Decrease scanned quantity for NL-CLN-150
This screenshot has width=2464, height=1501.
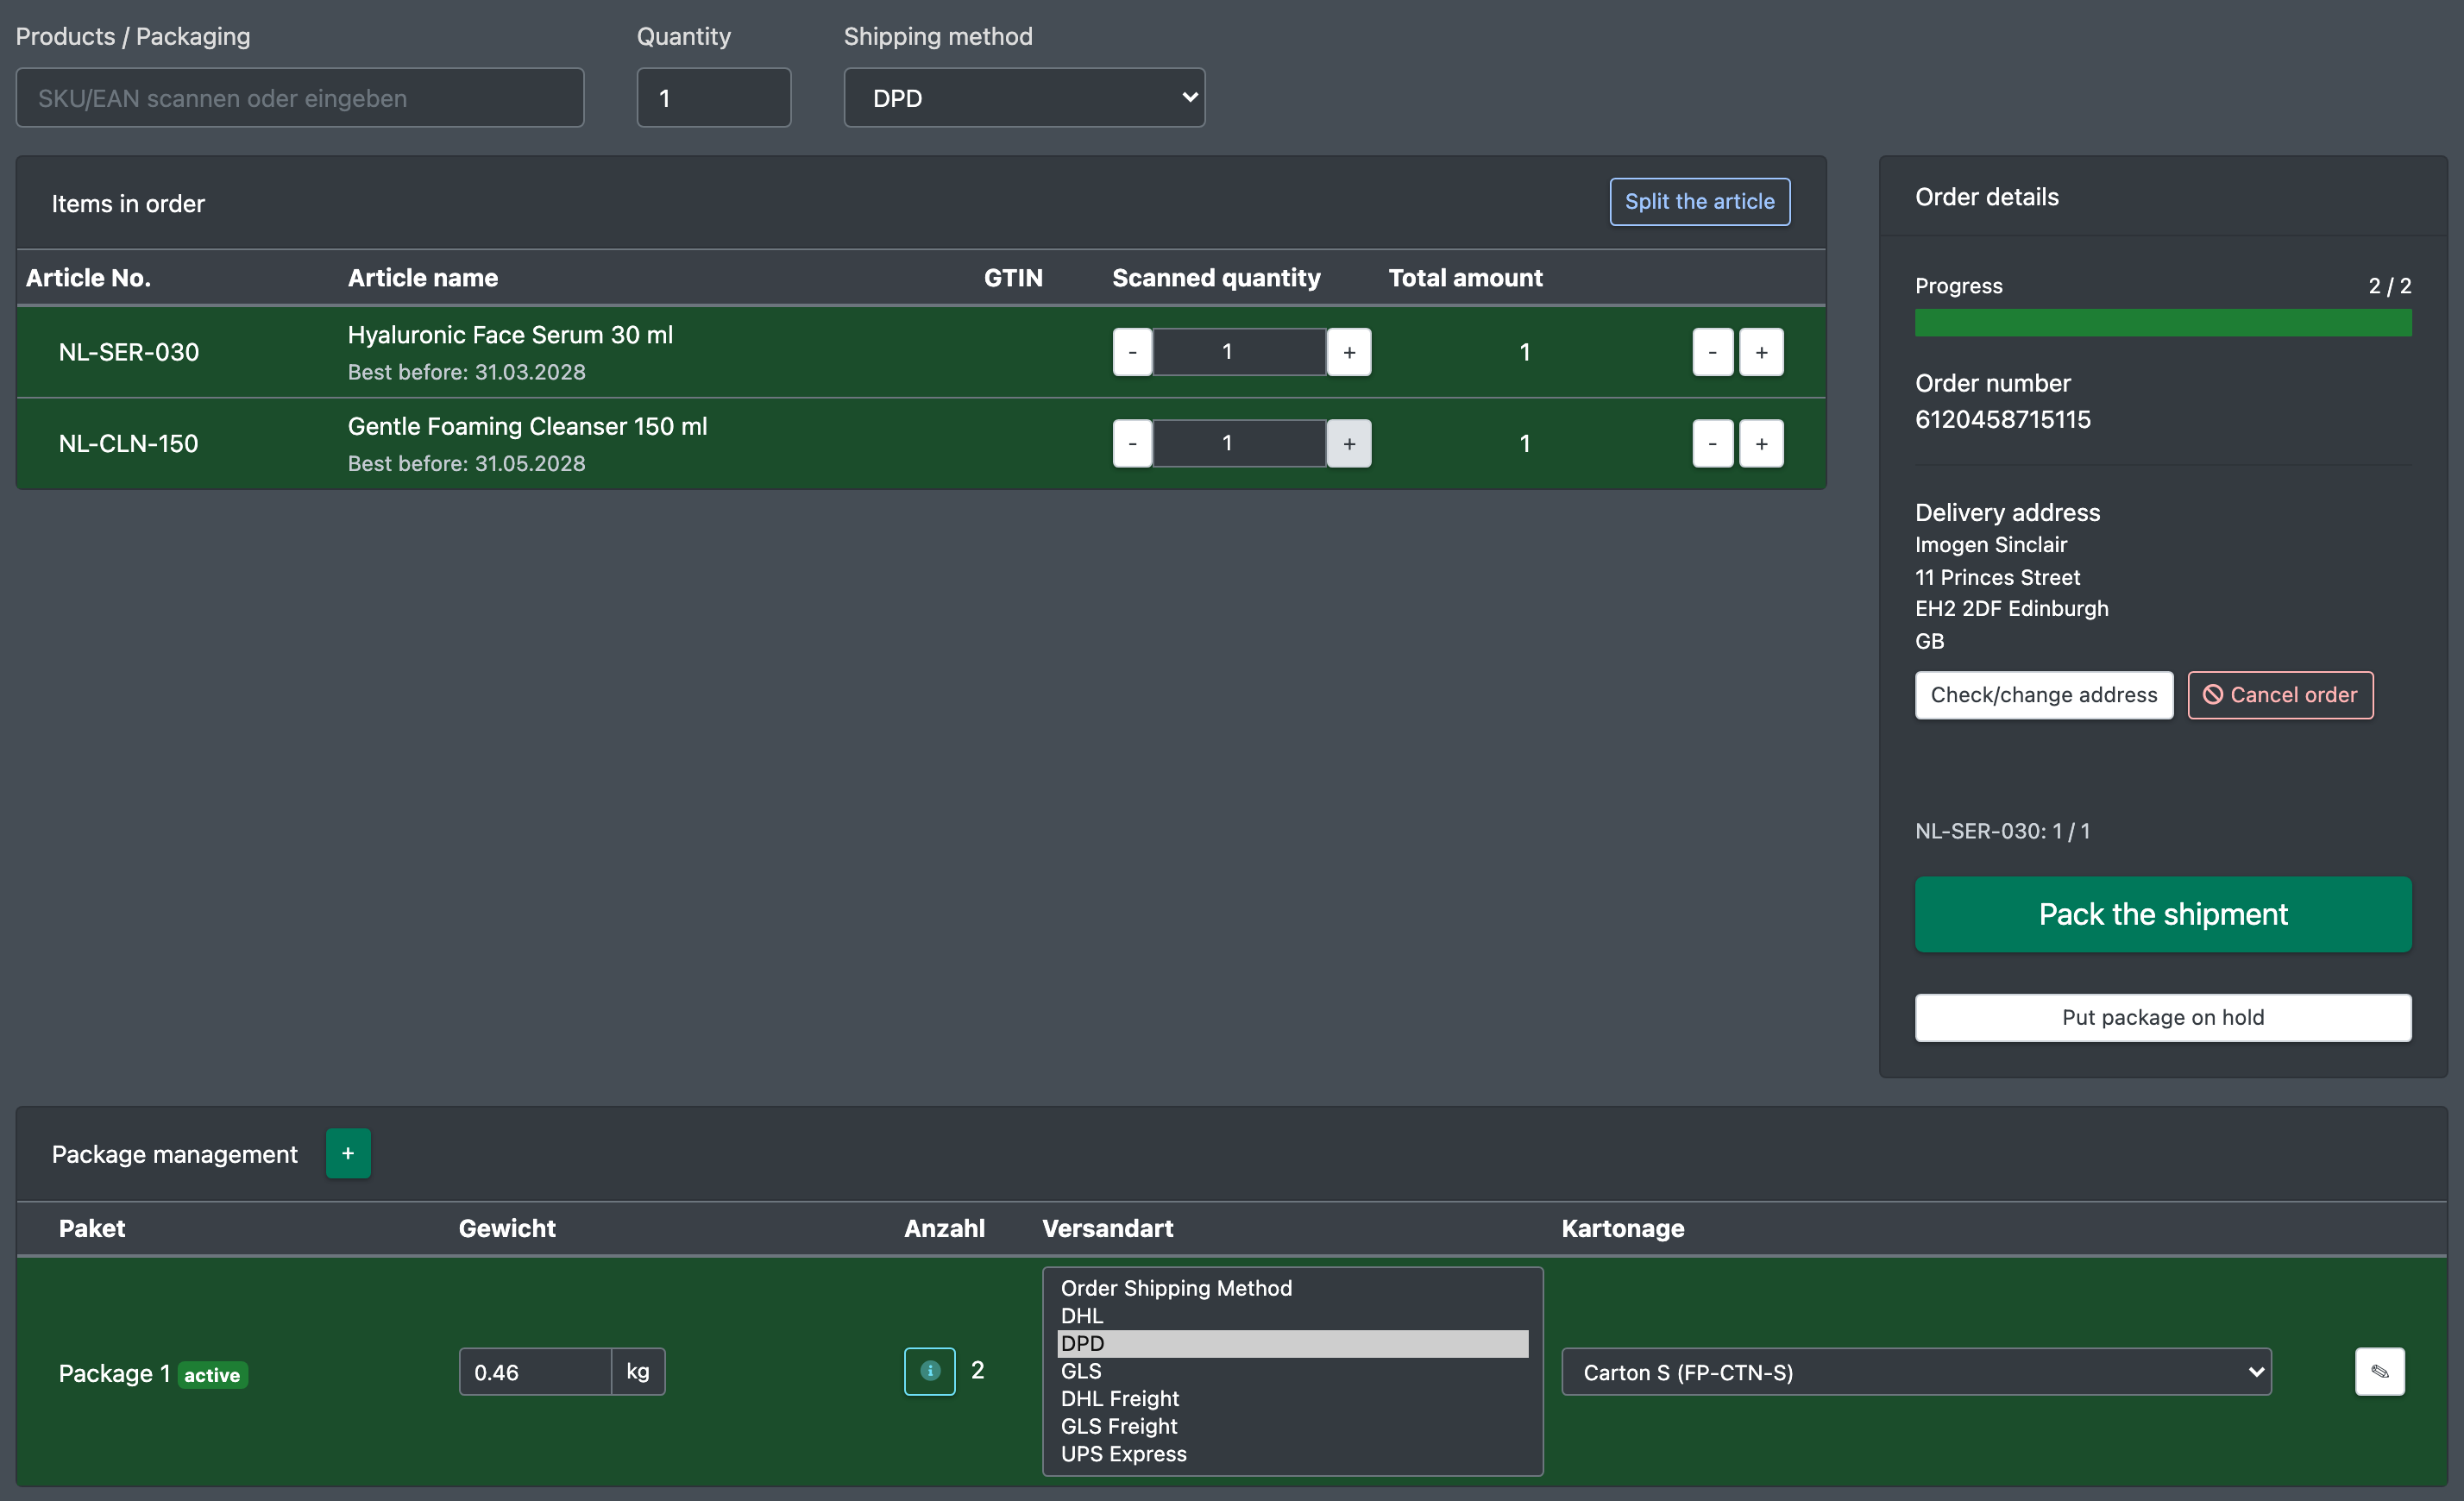click(x=1132, y=443)
